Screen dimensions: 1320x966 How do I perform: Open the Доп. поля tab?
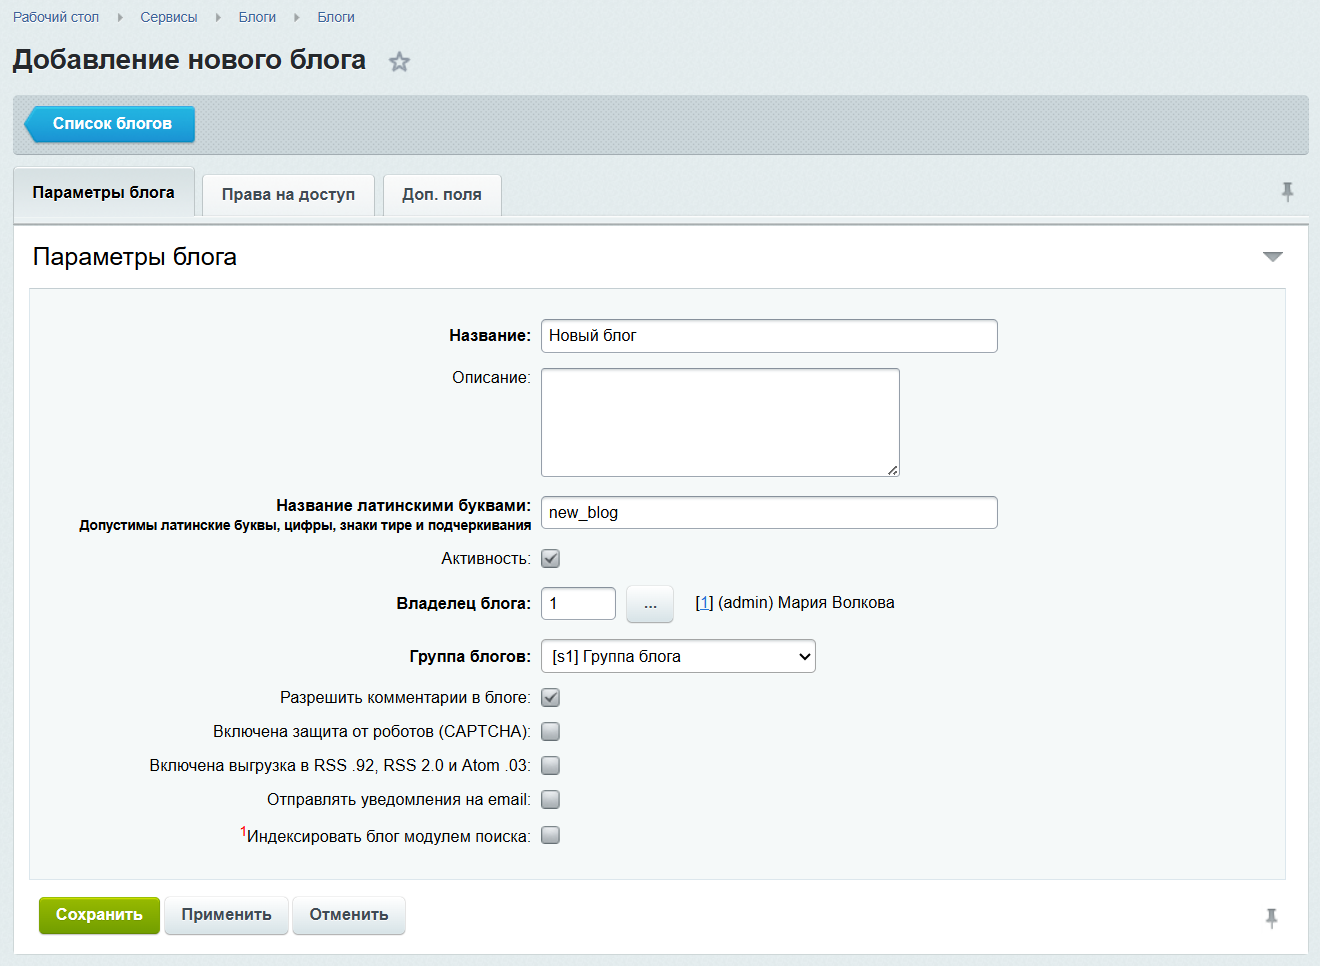[x=442, y=195]
